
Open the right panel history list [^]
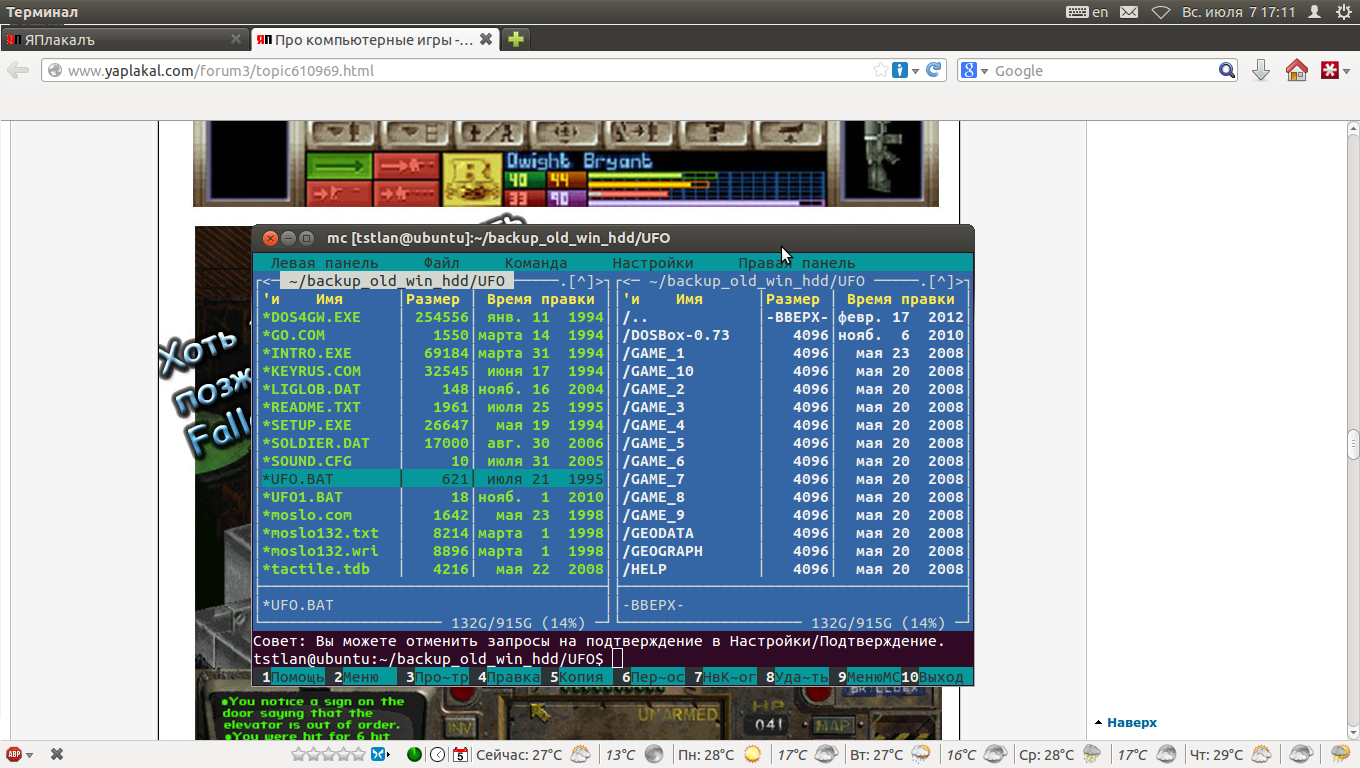(x=940, y=281)
